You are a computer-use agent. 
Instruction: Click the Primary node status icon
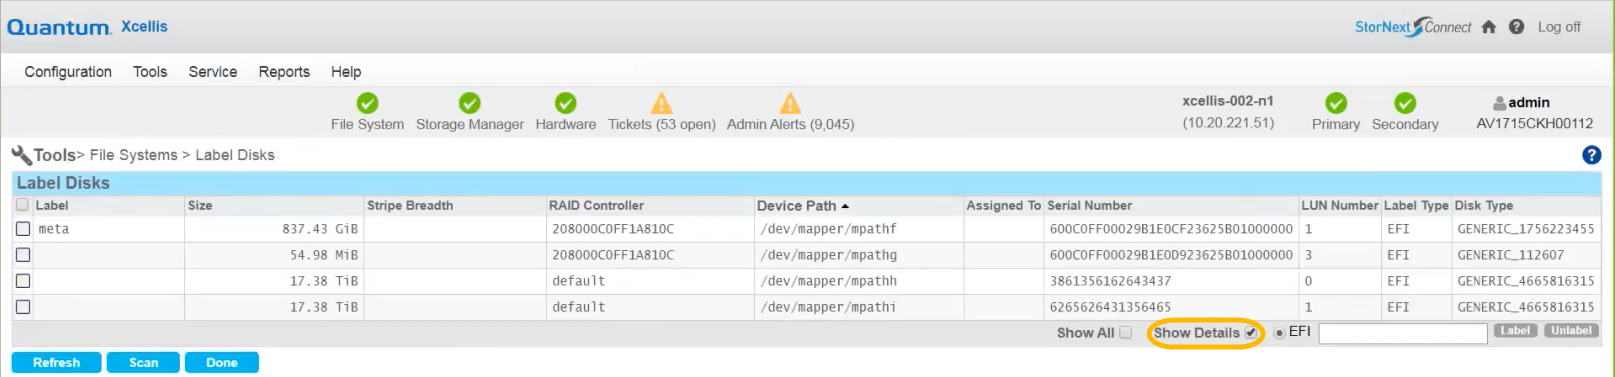(x=1336, y=103)
